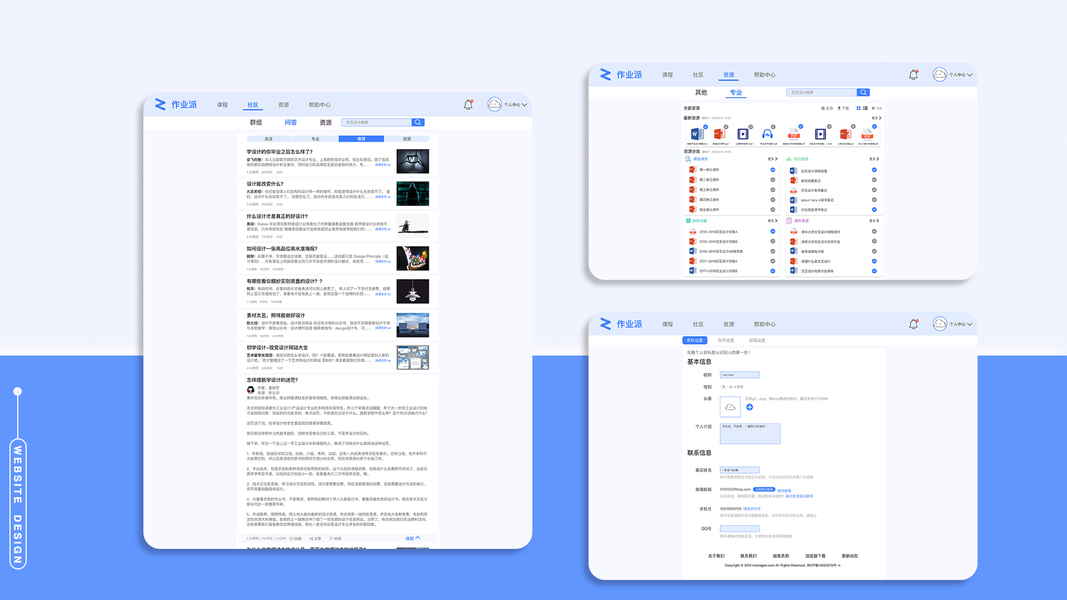Image resolution: width=1067 pixels, height=600 pixels.
Task: Open question titled 什么设计才是真正的好设计
Action: (277, 216)
